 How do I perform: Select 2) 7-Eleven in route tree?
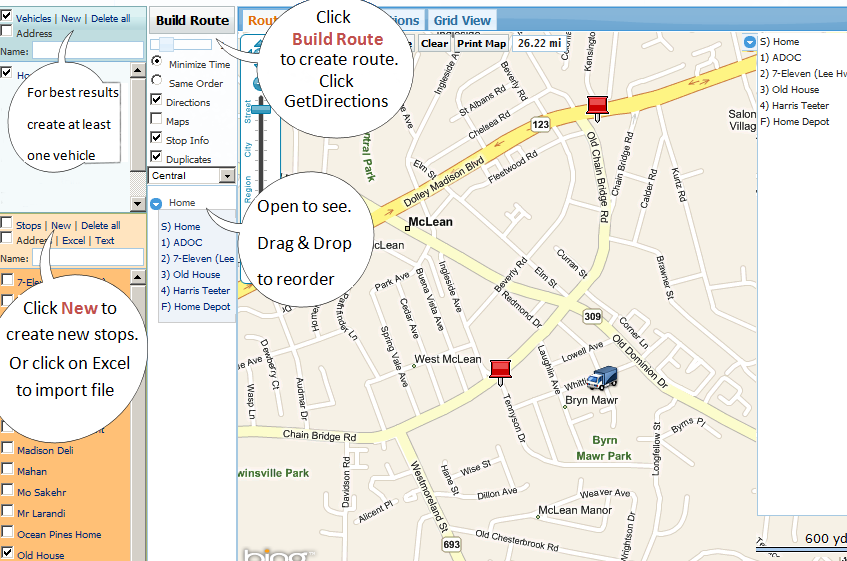197,259
